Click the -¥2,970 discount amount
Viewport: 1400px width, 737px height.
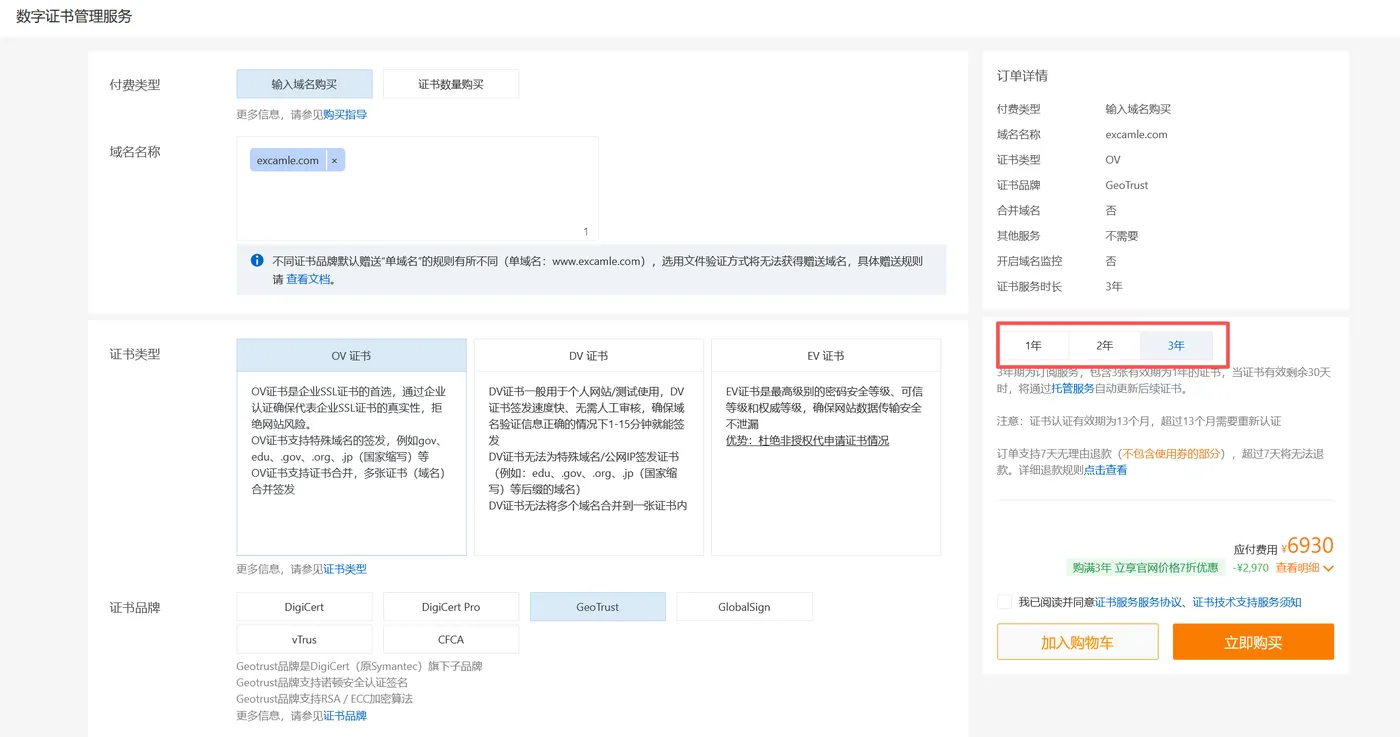click(1250, 568)
